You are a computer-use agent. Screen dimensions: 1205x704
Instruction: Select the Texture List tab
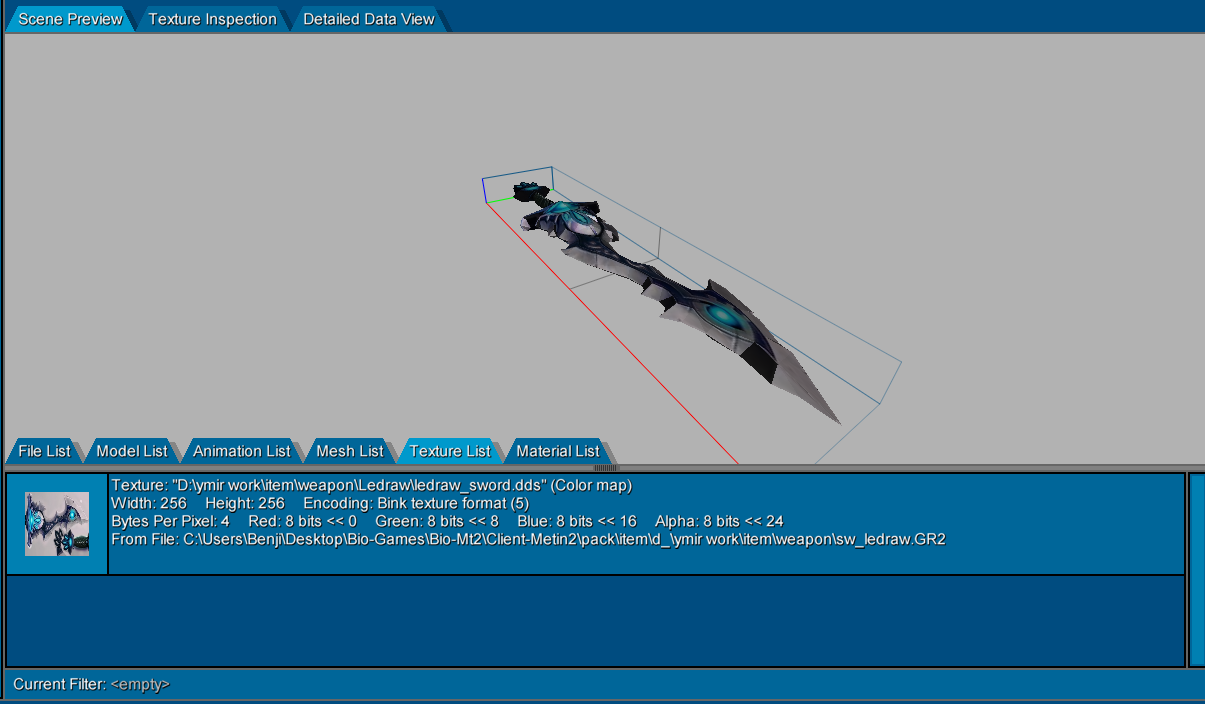tap(451, 451)
